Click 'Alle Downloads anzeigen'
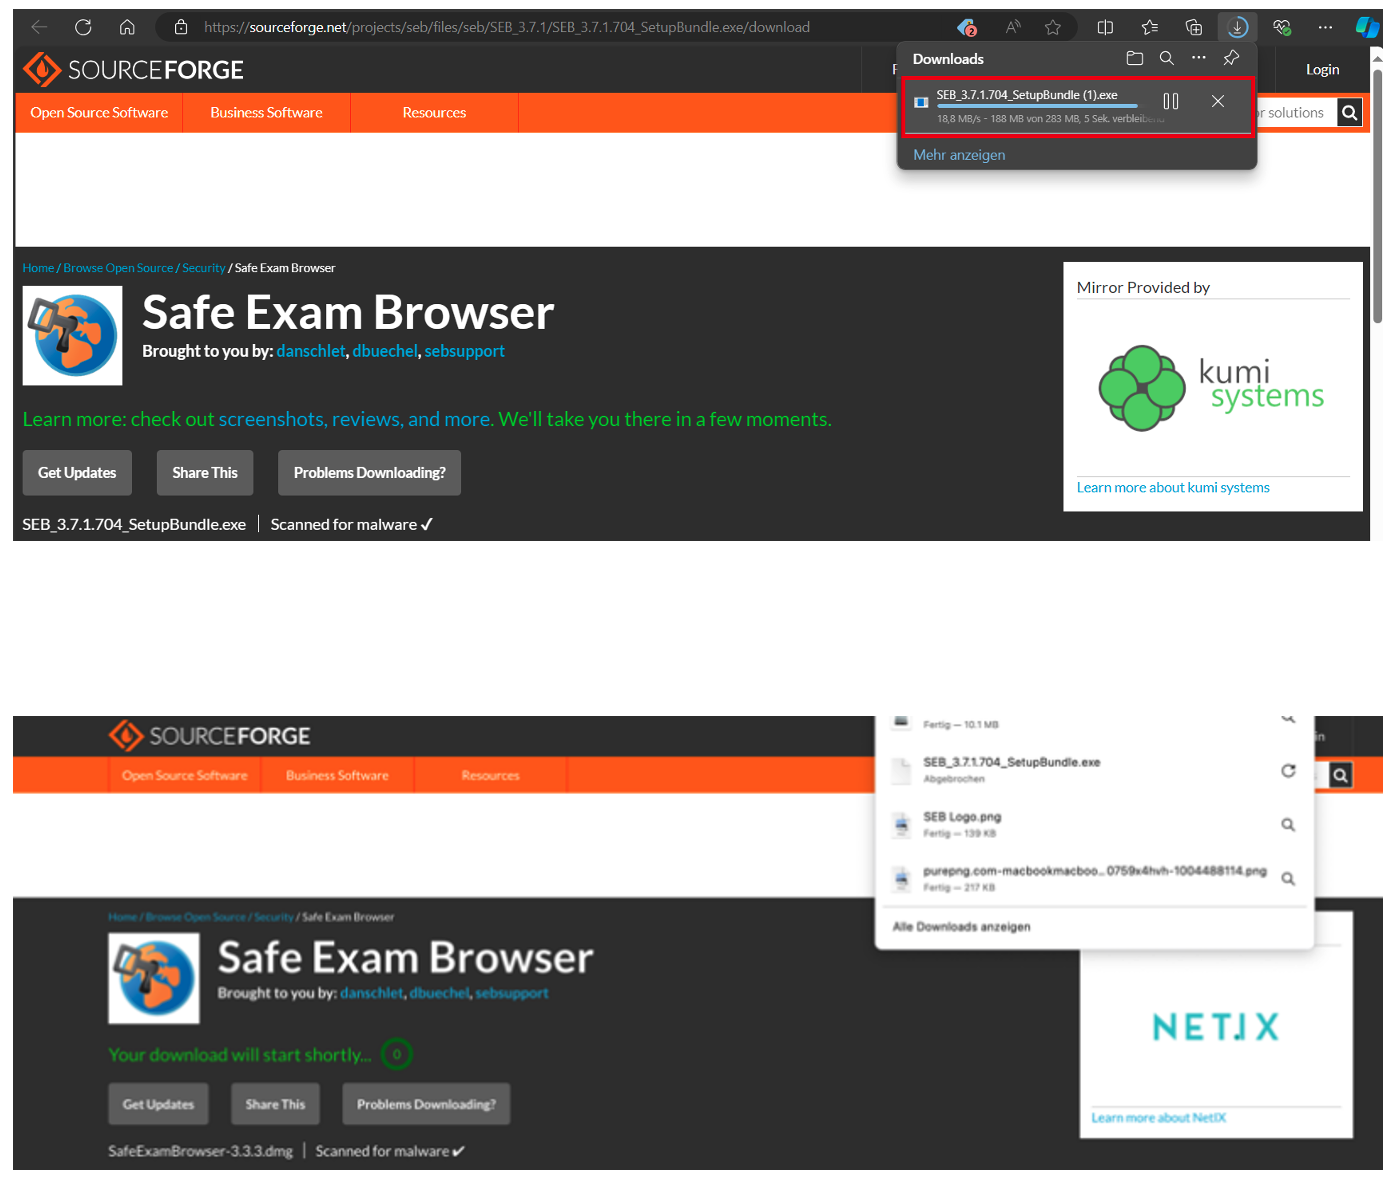This screenshot has width=1394, height=1182. coord(961,927)
